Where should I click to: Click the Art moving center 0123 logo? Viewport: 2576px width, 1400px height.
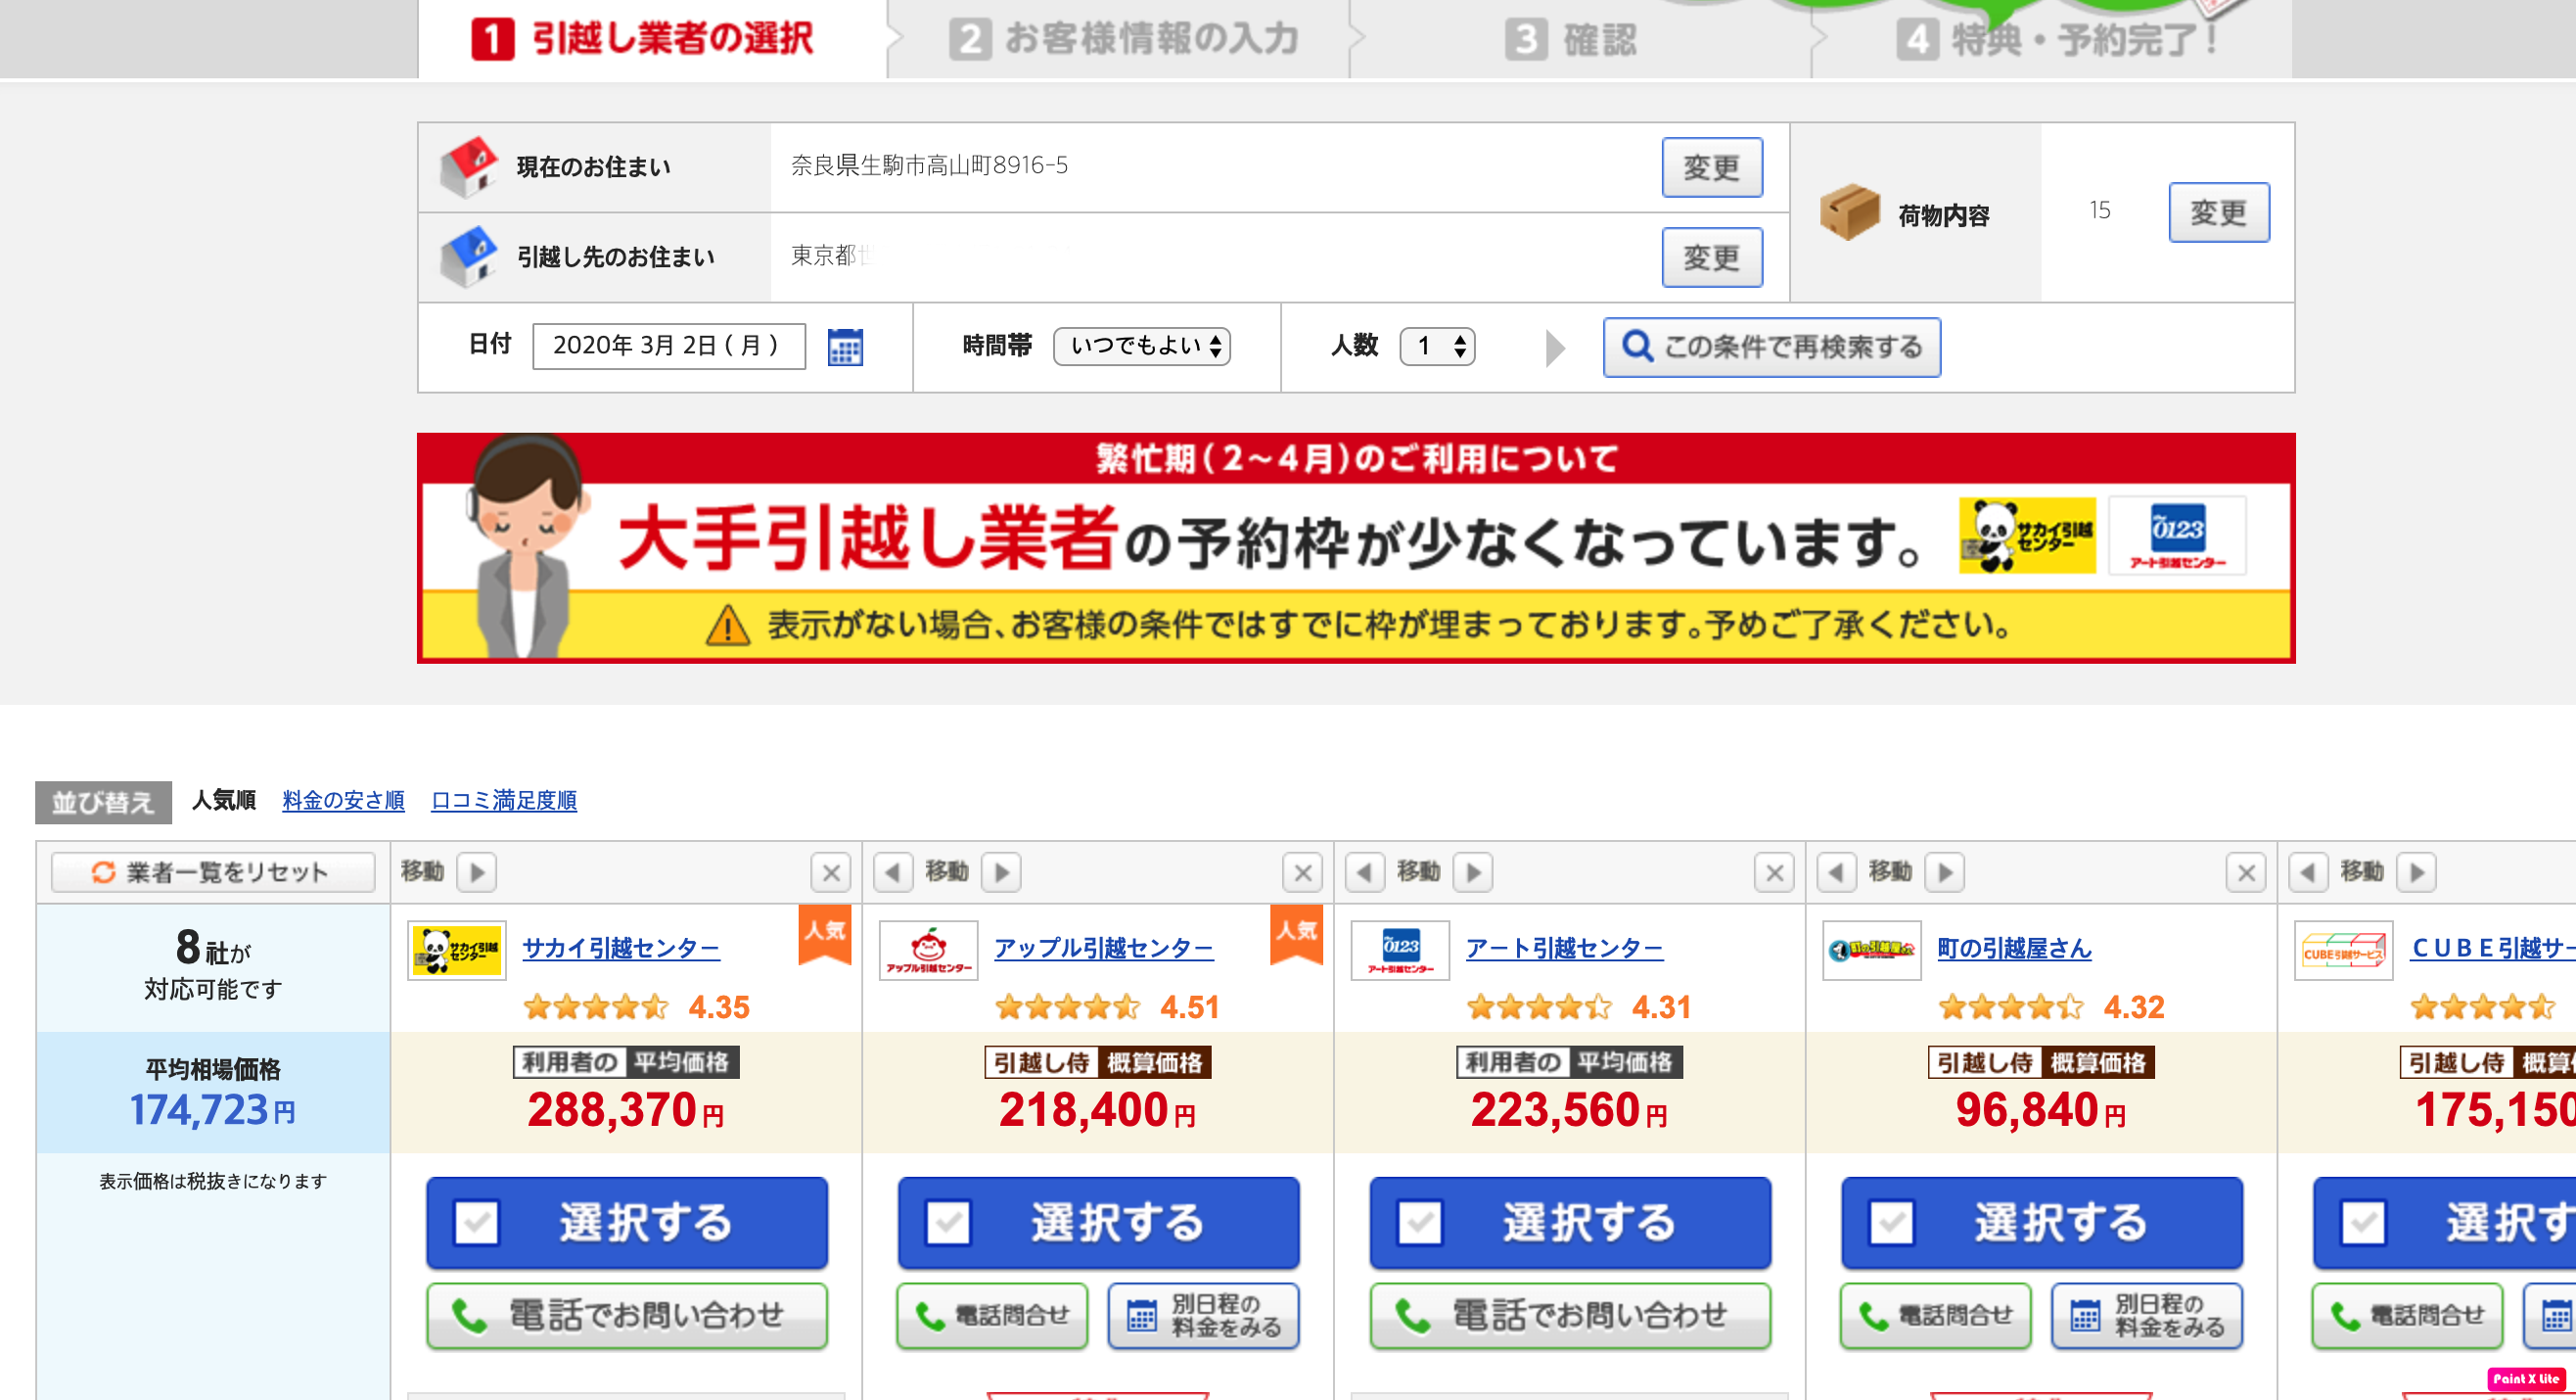point(1400,949)
